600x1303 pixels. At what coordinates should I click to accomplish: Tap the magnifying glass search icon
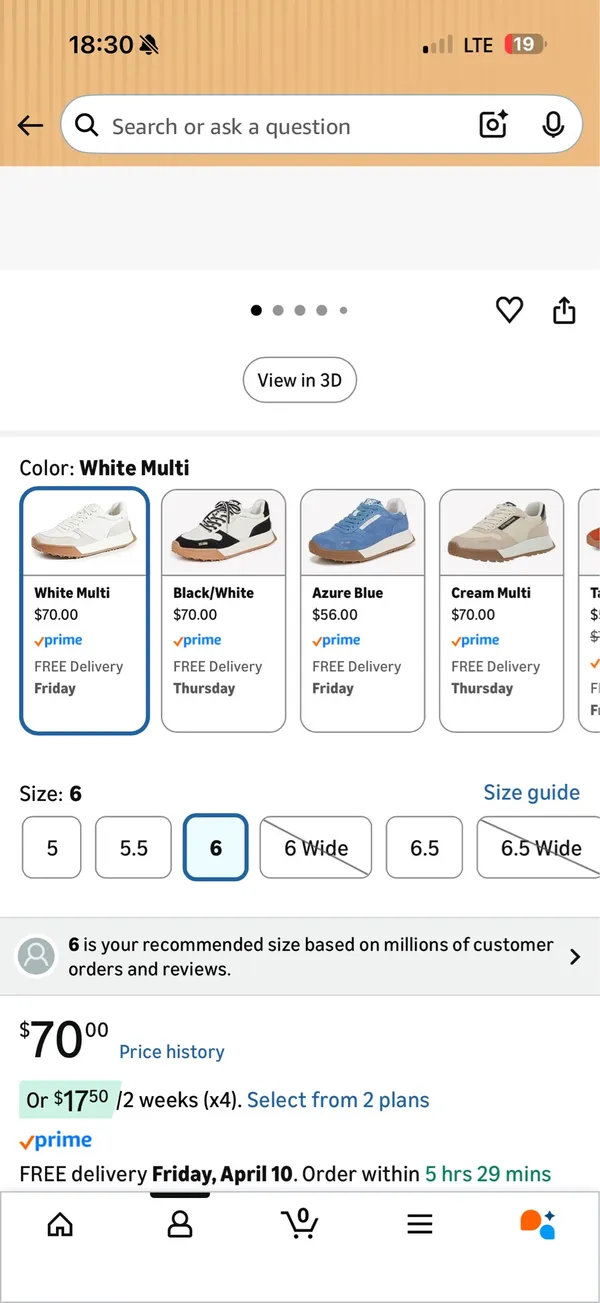tap(87, 126)
